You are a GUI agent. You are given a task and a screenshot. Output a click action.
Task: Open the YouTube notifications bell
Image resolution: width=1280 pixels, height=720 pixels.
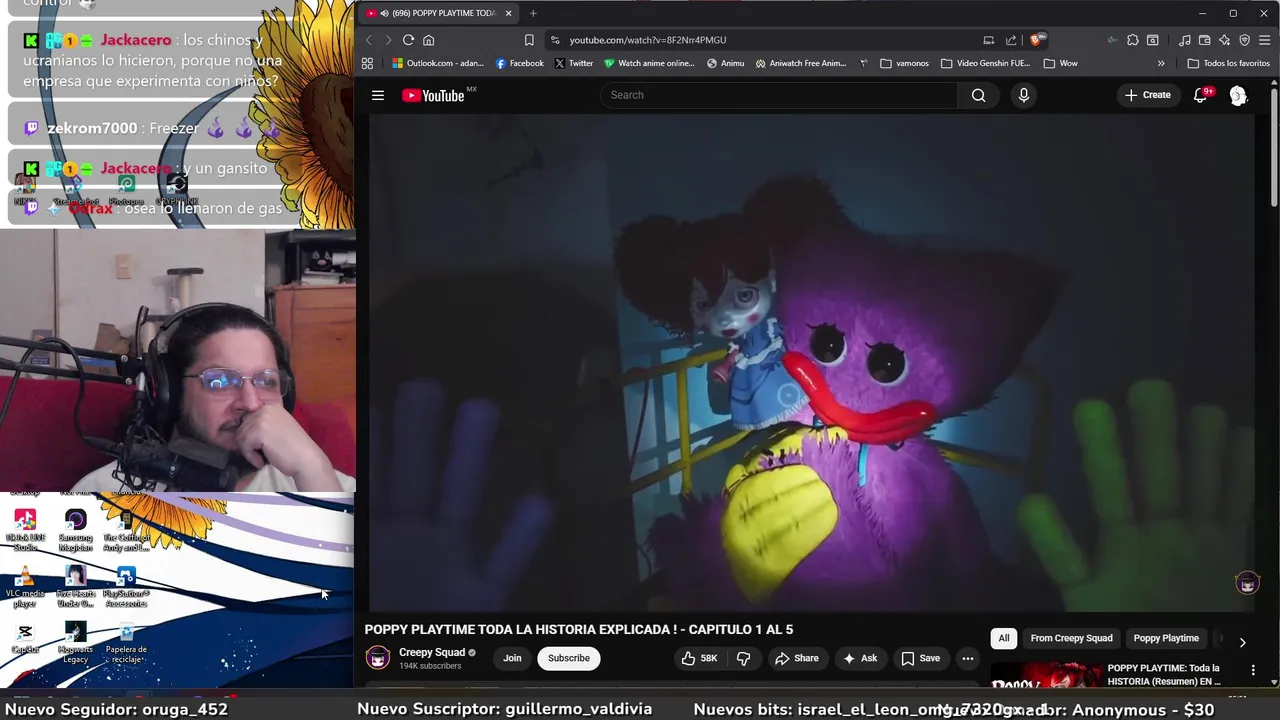pos(1201,95)
